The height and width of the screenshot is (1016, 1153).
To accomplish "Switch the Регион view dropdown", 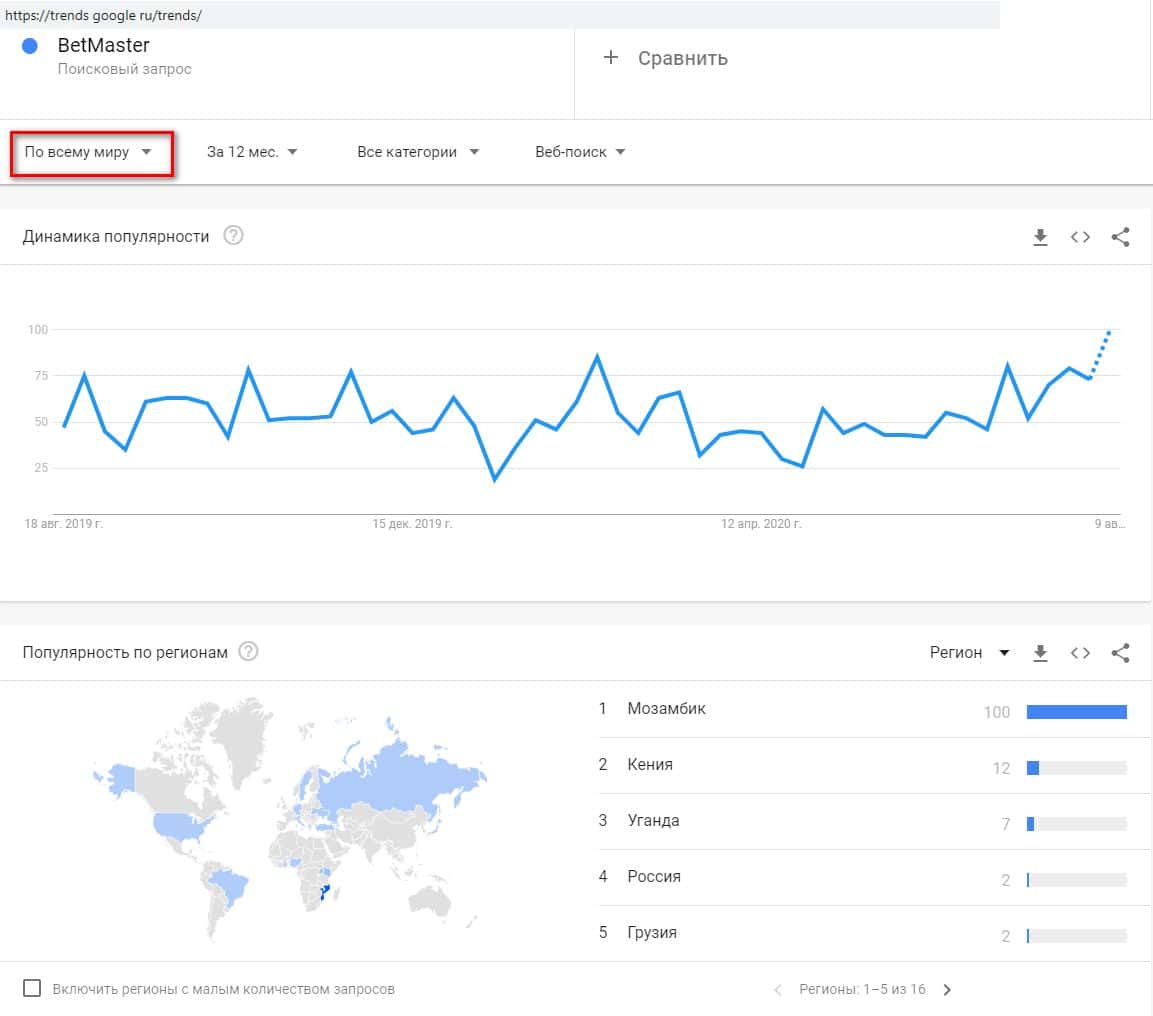I will tap(969, 653).
